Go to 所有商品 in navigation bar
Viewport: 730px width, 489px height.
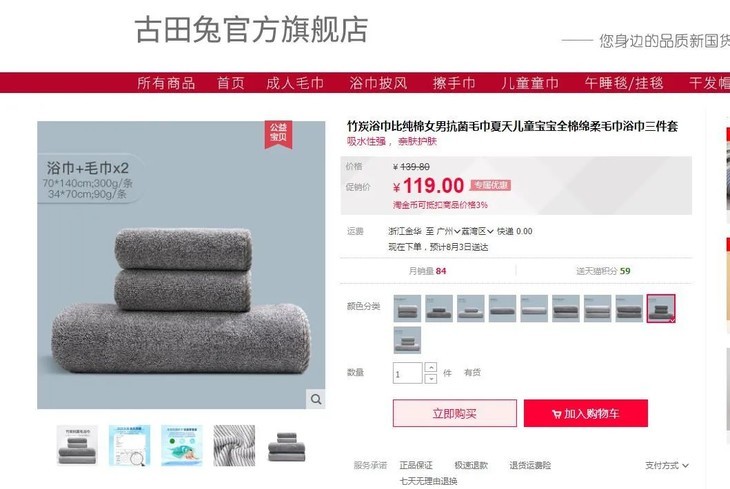(x=166, y=83)
